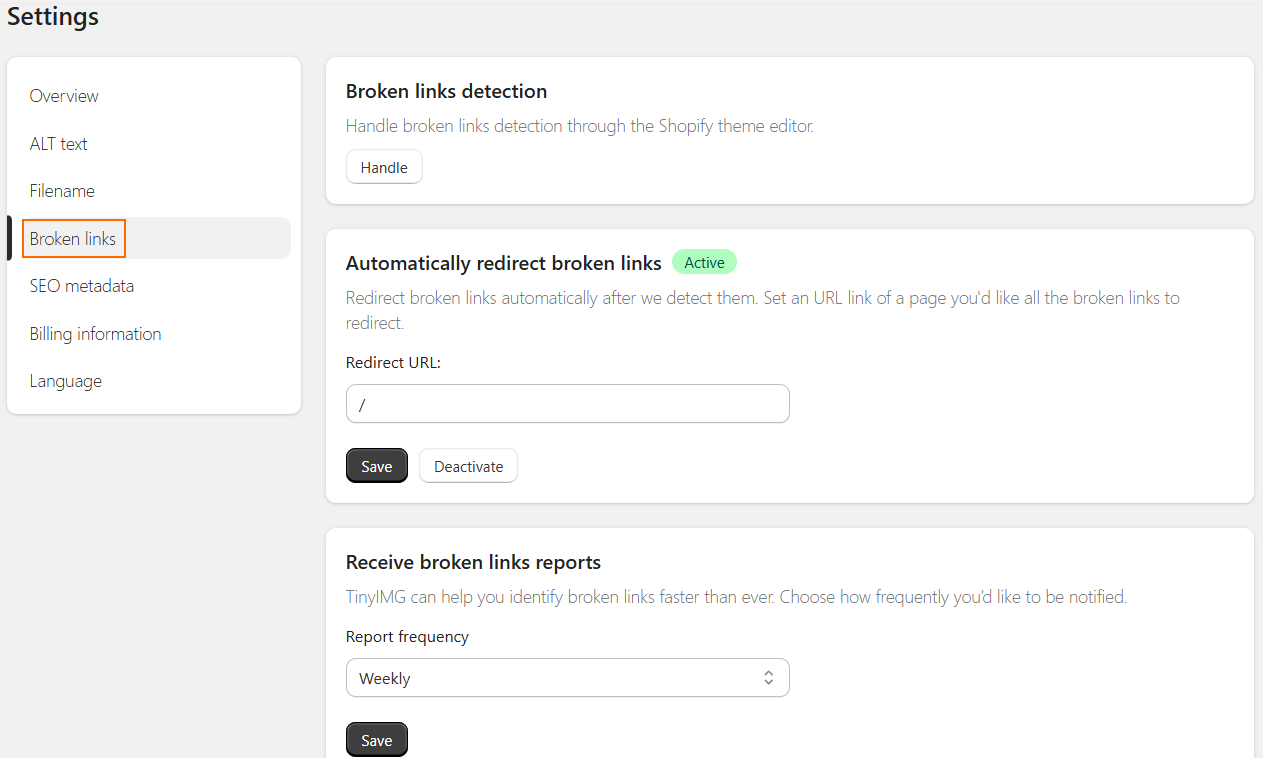Click the Report frequency label

[x=407, y=636]
